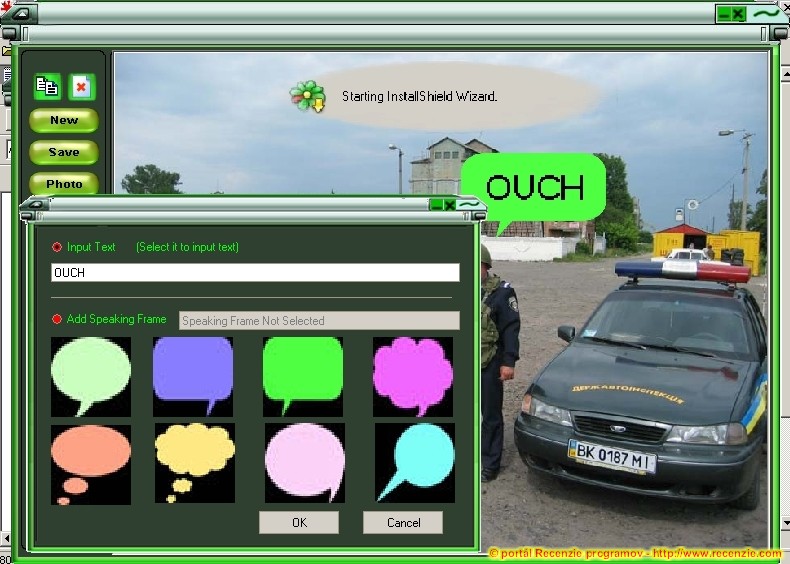Image resolution: width=790 pixels, height=564 pixels.
Task: Minimize the speech bubble dialog window
Action: 436,205
